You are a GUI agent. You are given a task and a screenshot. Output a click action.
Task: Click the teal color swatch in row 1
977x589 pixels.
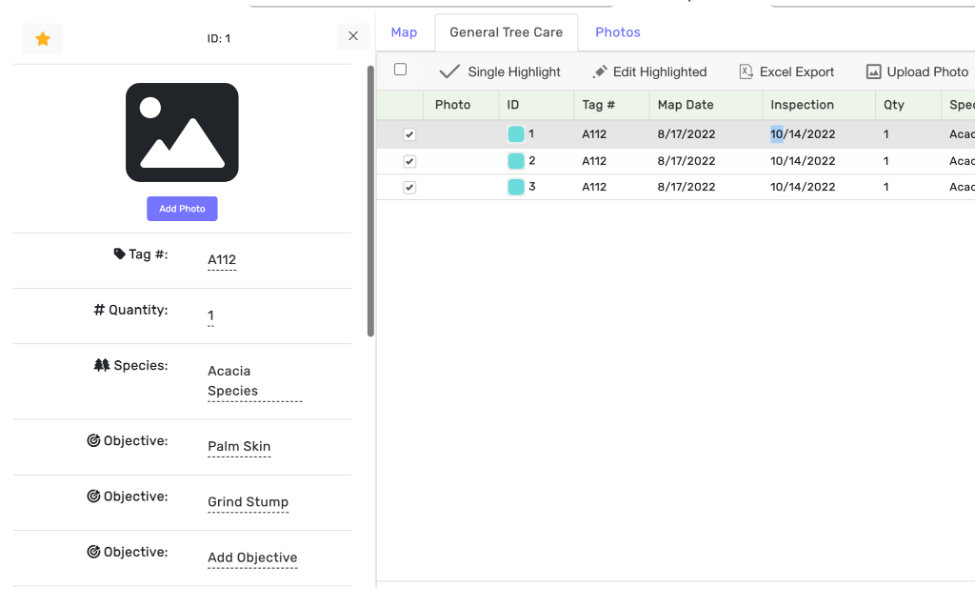click(x=516, y=134)
